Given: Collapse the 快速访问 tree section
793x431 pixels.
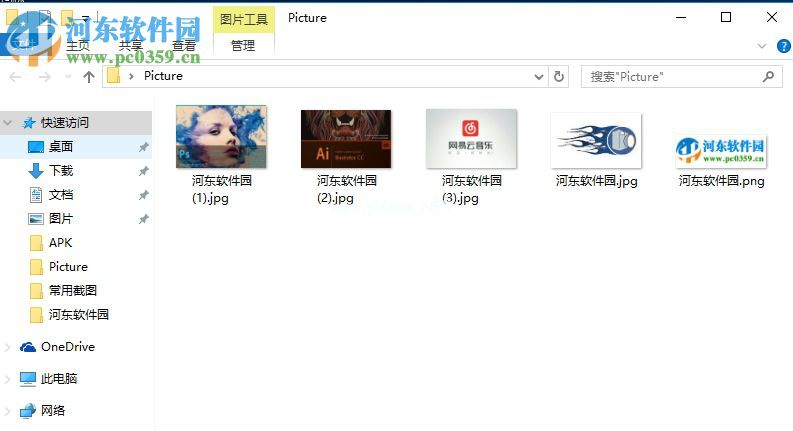Looking at the screenshot, I should [x=9, y=123].
